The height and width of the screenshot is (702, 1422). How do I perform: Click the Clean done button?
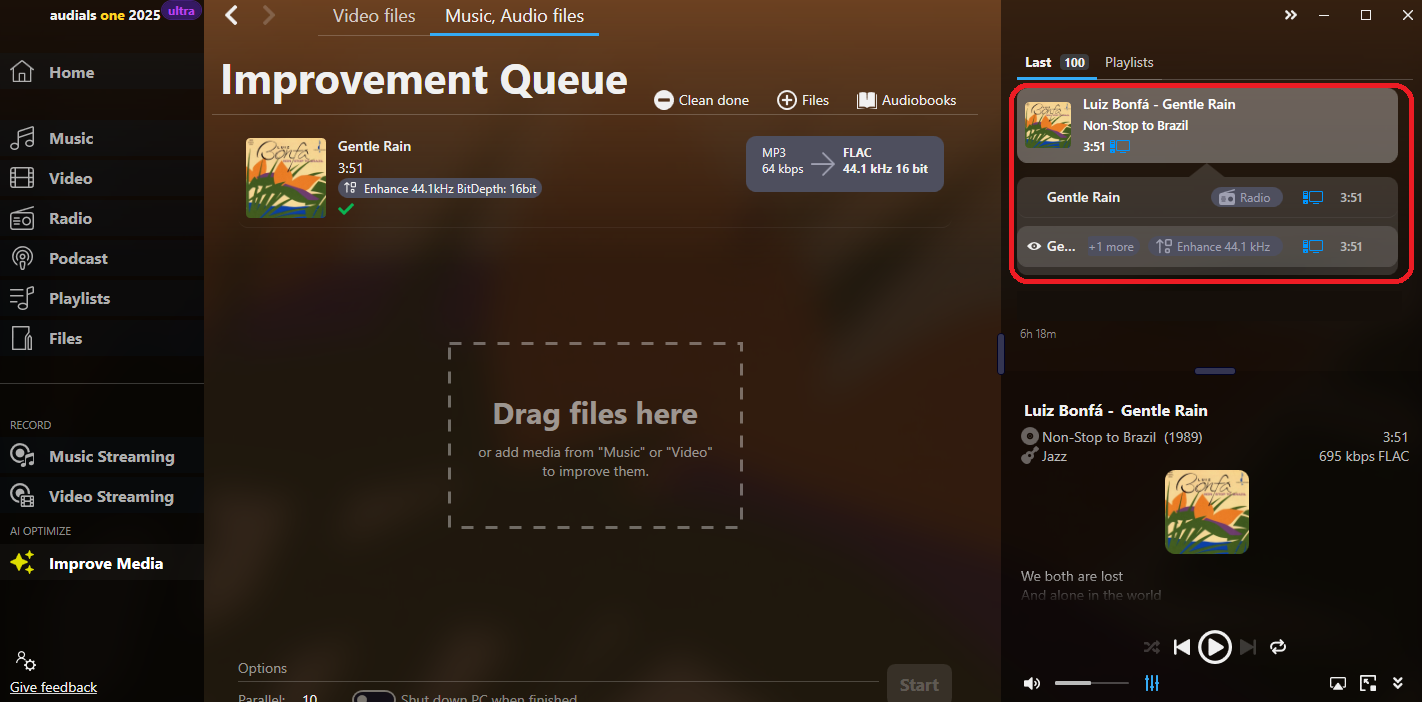pos(701,100)
